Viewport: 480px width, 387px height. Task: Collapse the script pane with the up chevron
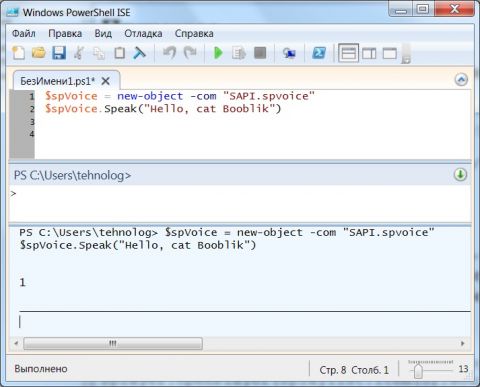(461, 80)
